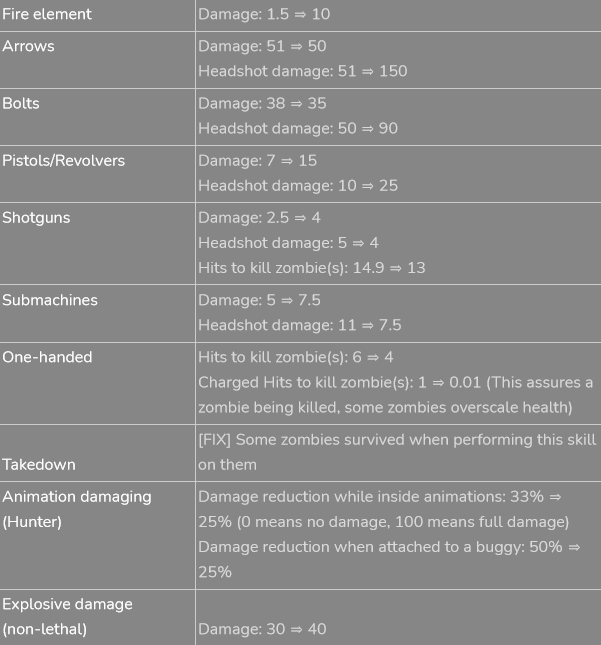Select the Takedown row label

39,464
